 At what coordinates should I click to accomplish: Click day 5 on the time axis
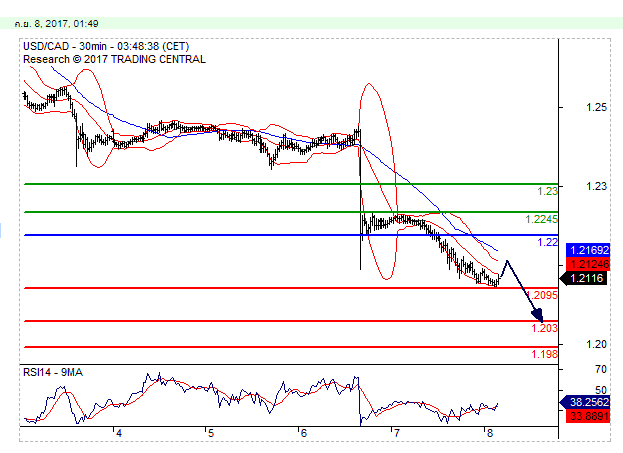(211, 434)
